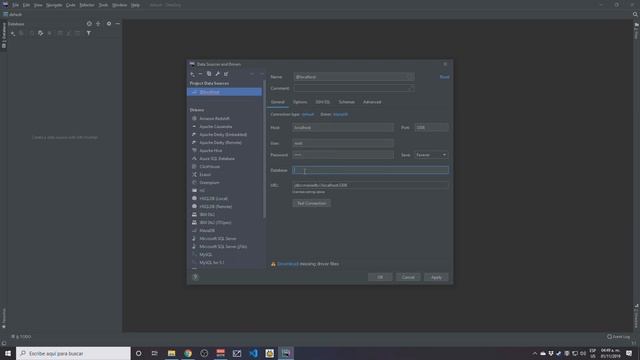
Task: Click the wrench icon in the dialog toolbar
Action: [218, 74]
